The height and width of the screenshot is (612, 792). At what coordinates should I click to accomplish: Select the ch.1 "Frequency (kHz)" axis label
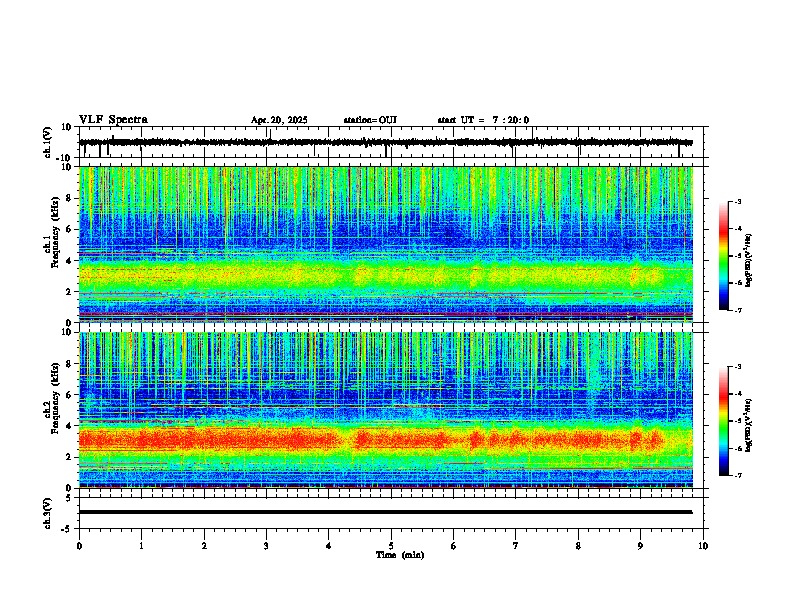[x=55, y=232]
